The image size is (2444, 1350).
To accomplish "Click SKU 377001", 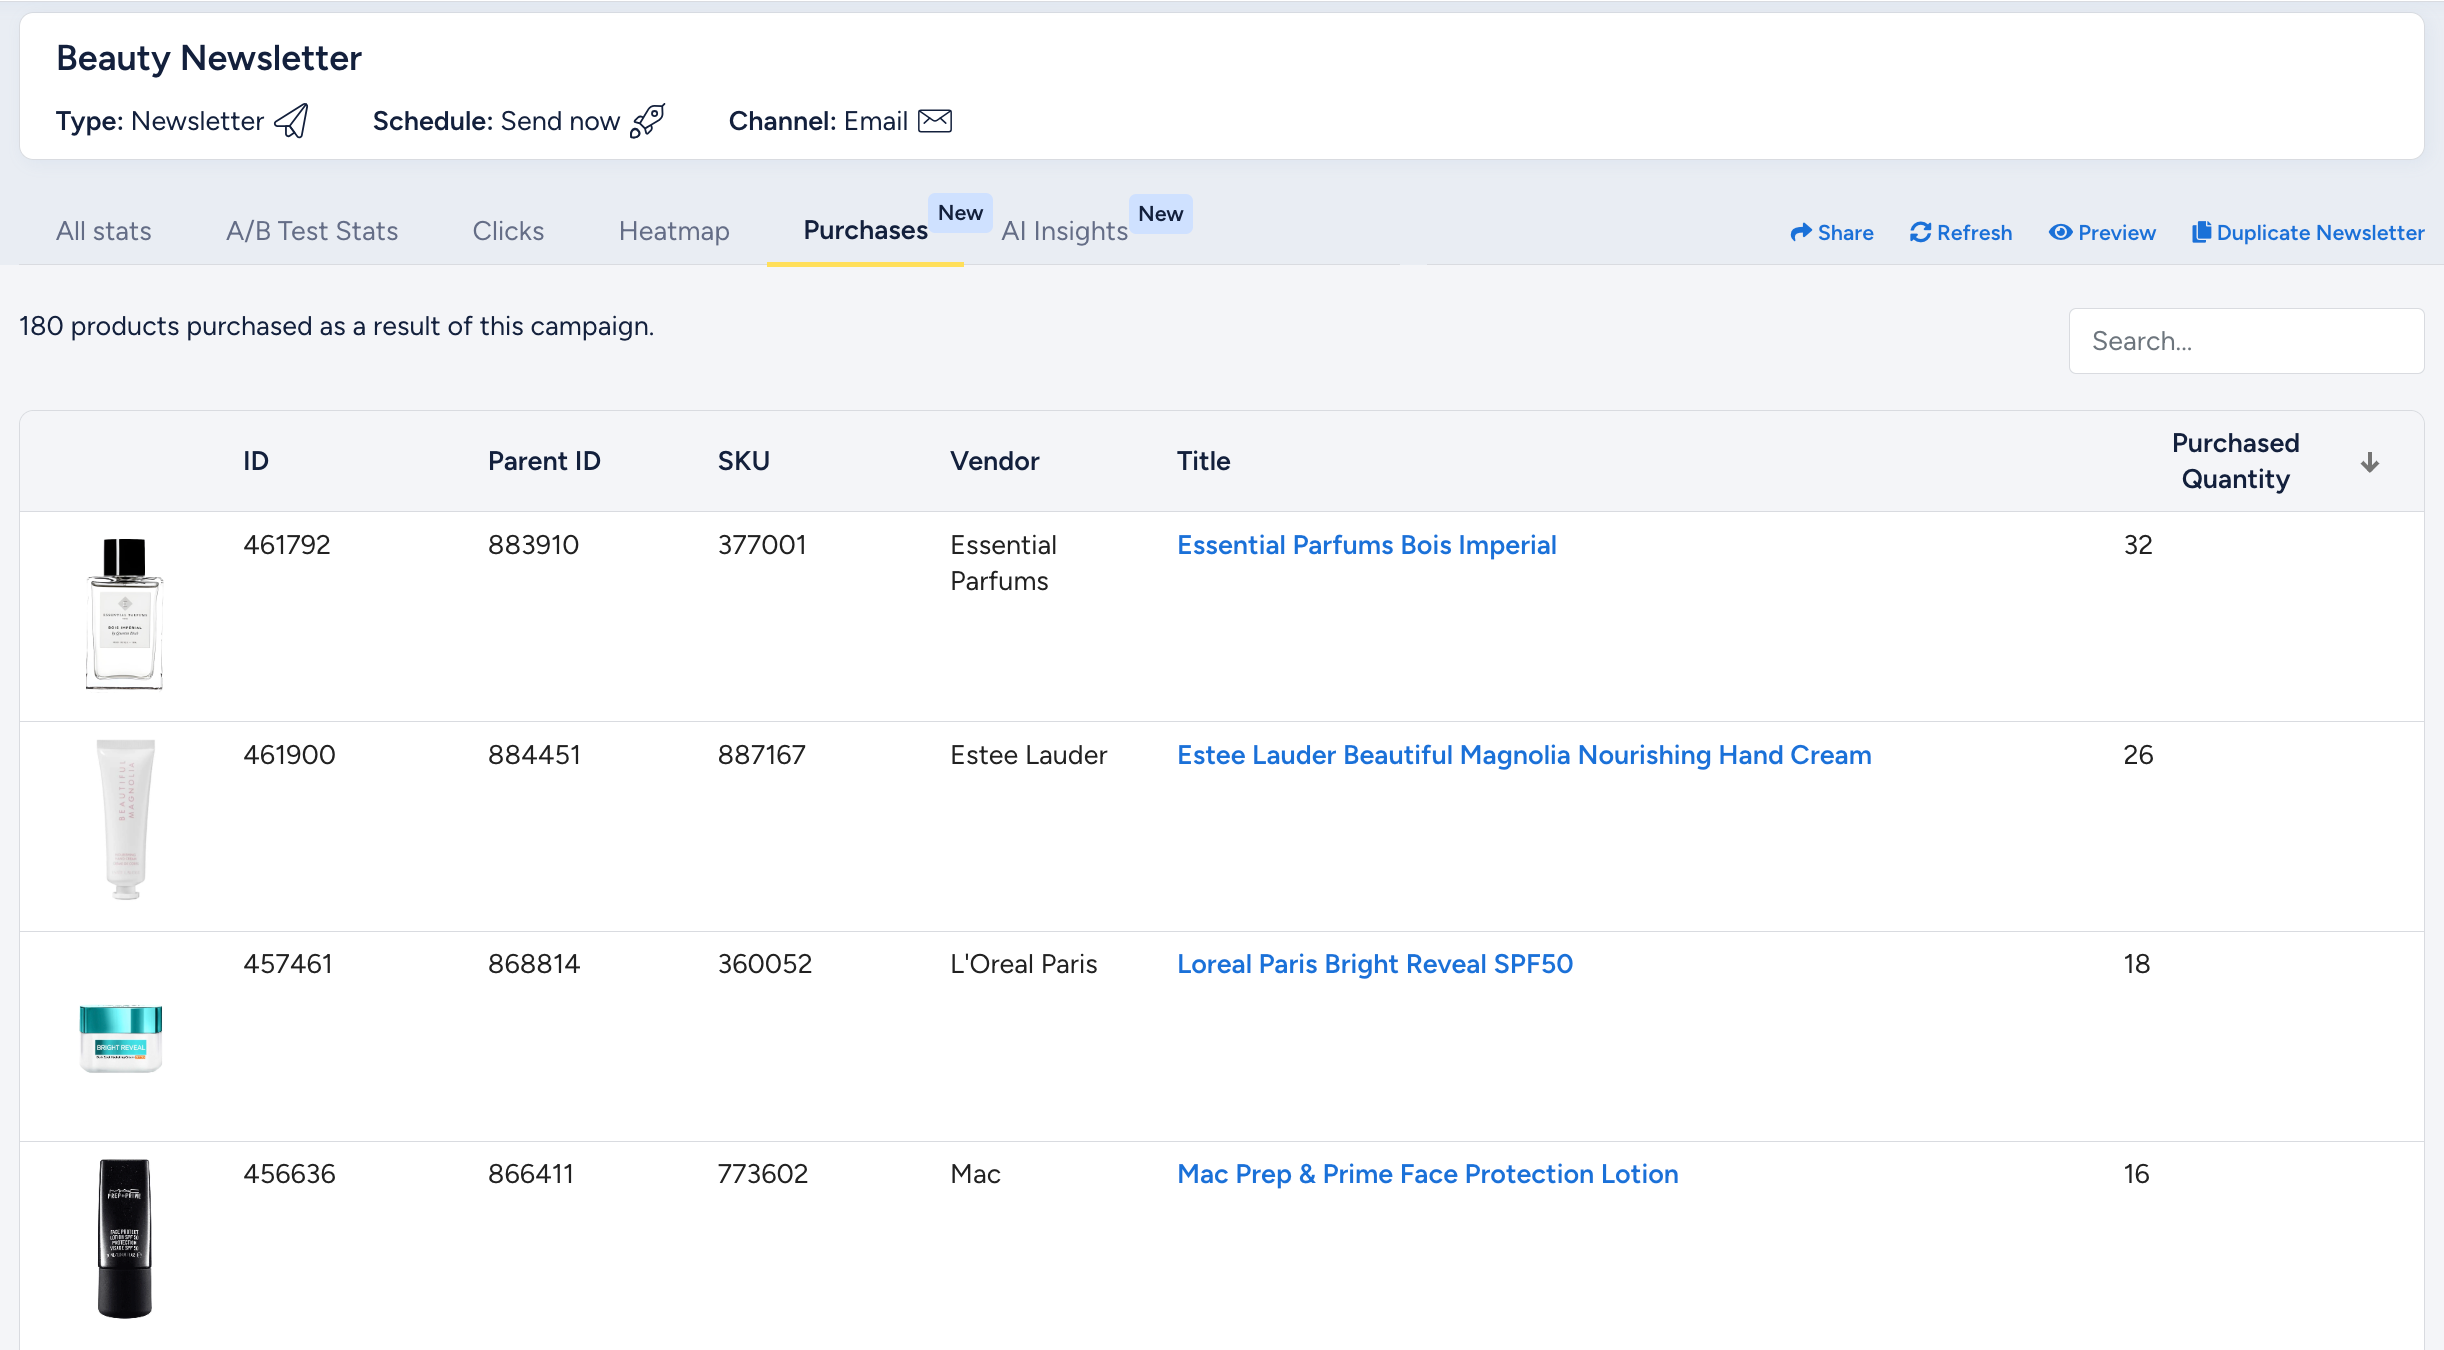I will (x=762, y=545).
